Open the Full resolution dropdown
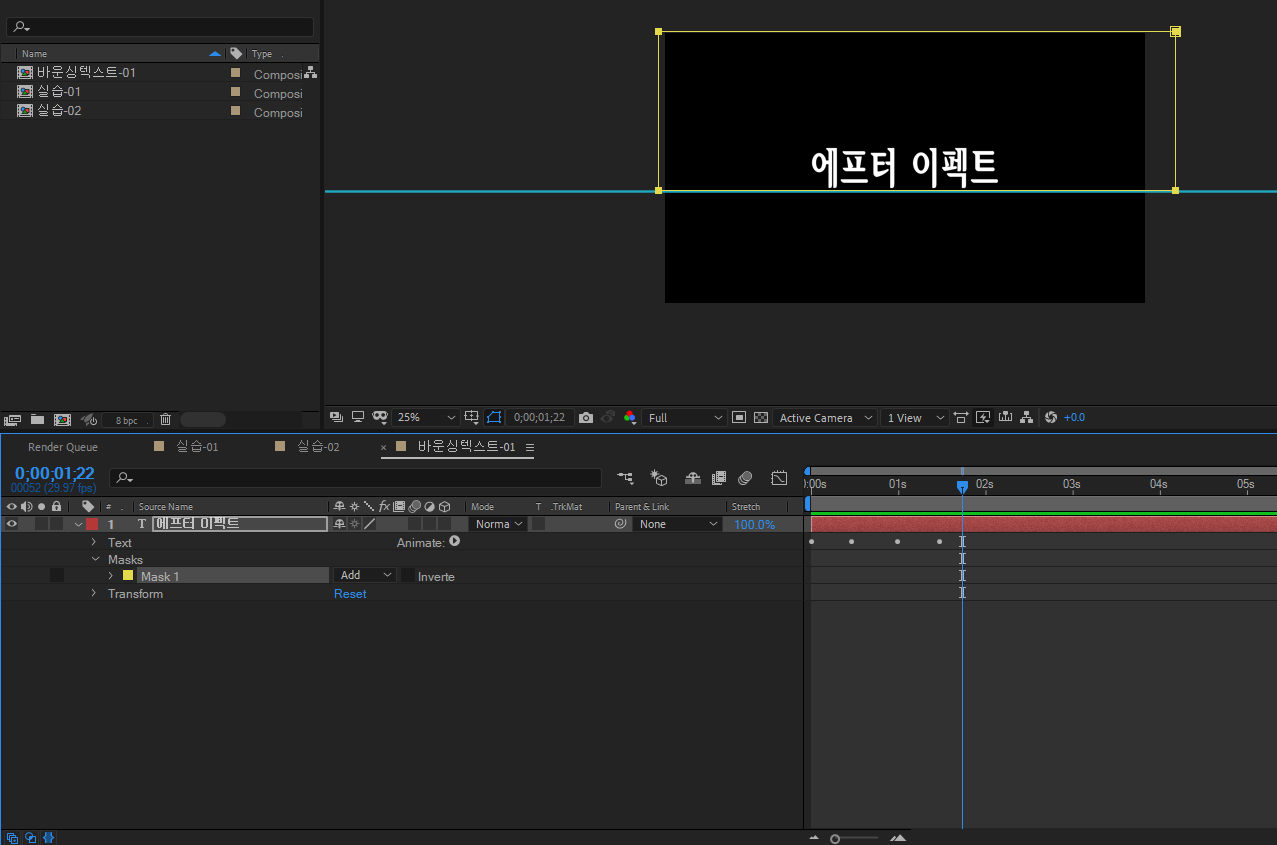The height and width of the screenshot is (845, 1277). click(x=685, y=418)
